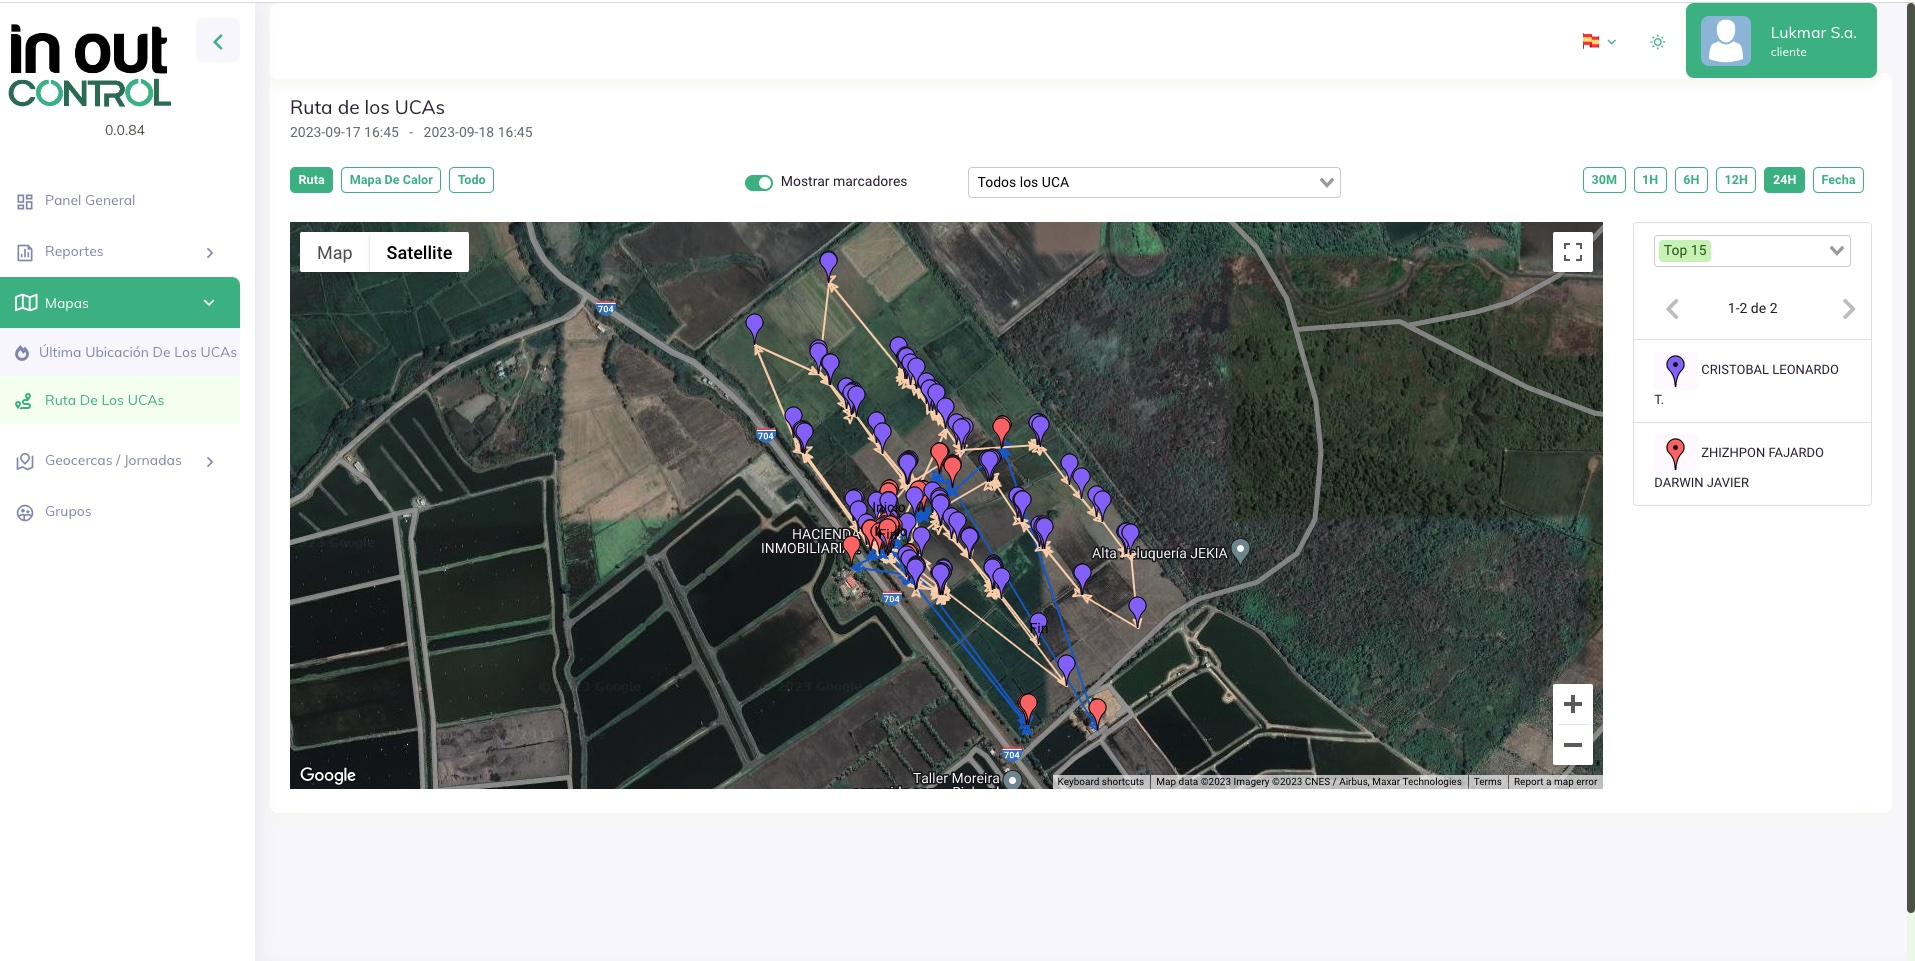
Task: Select the 1H time range button
Action: 1649,180
